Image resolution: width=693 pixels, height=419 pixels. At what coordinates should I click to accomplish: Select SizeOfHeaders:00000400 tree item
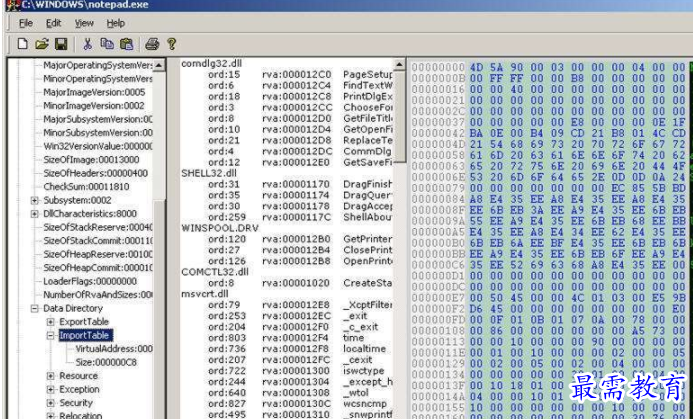(x=95, y=173)
